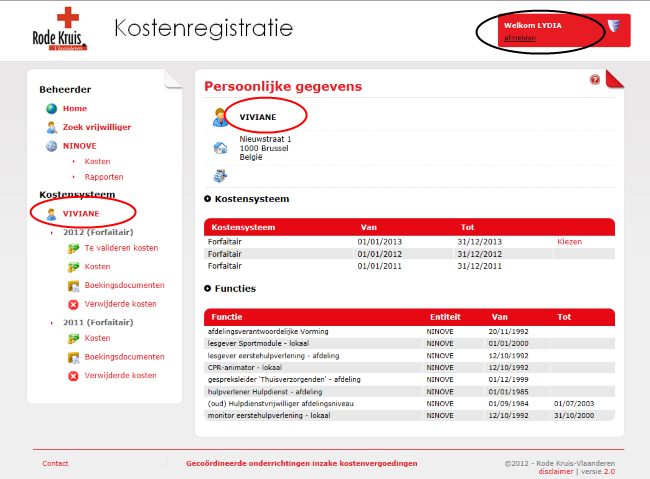
Task: Click the Functie column header
Action: 227,317
